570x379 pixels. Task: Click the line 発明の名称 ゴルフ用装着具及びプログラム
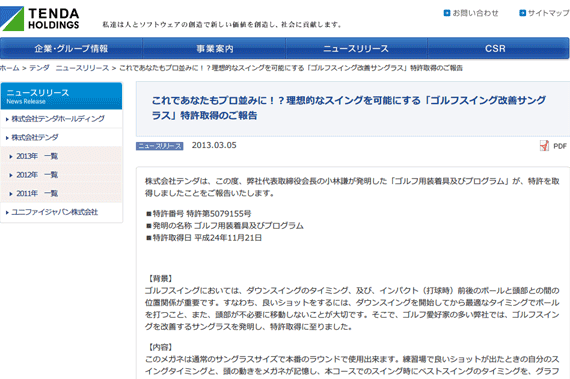click(225, 226)
